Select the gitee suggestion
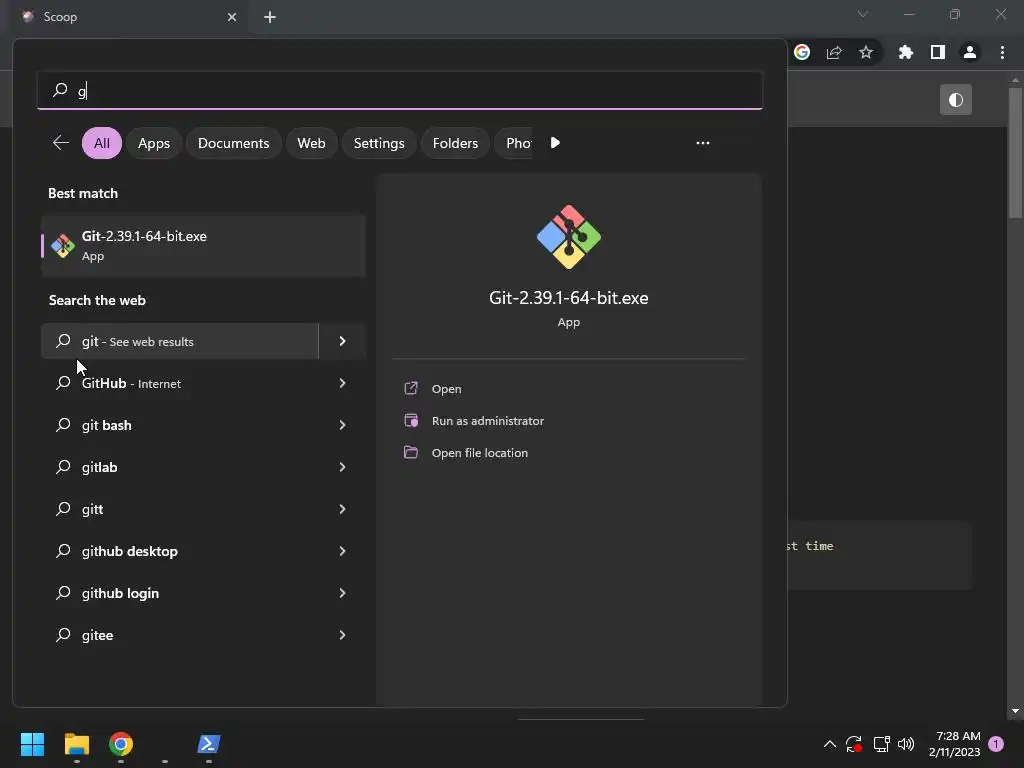The height and width of the screenshot is (768, 1024). [x=180, y=635]
